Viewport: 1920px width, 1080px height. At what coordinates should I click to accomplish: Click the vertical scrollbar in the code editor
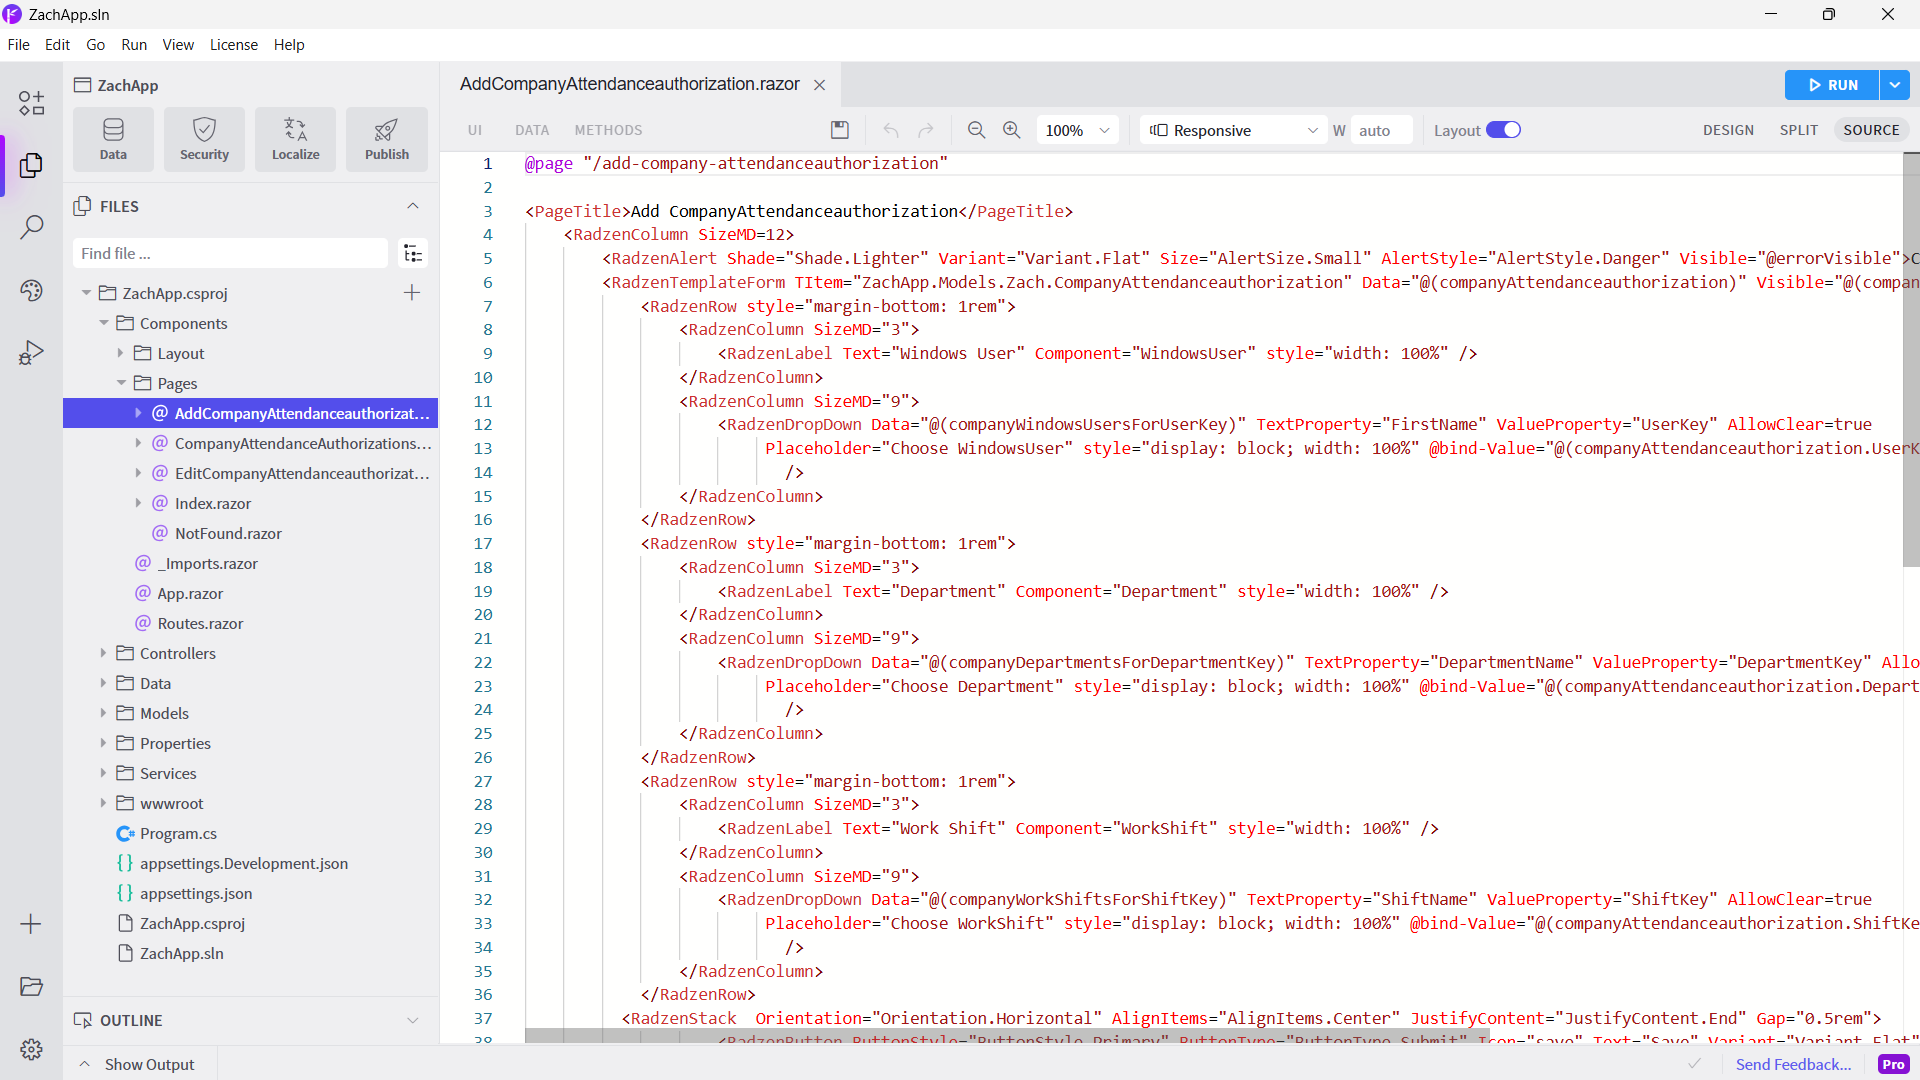(1910, 360)
